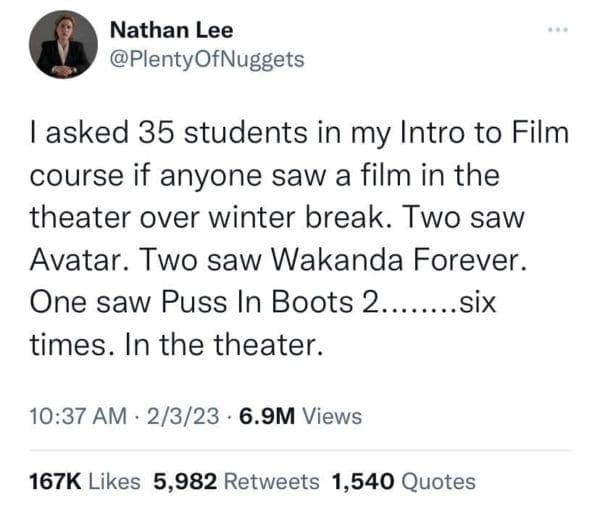Image resolution: width=600 pixels, height=508 pixels.
Task: View the 5,982 Retweets list
Action: 236,481
